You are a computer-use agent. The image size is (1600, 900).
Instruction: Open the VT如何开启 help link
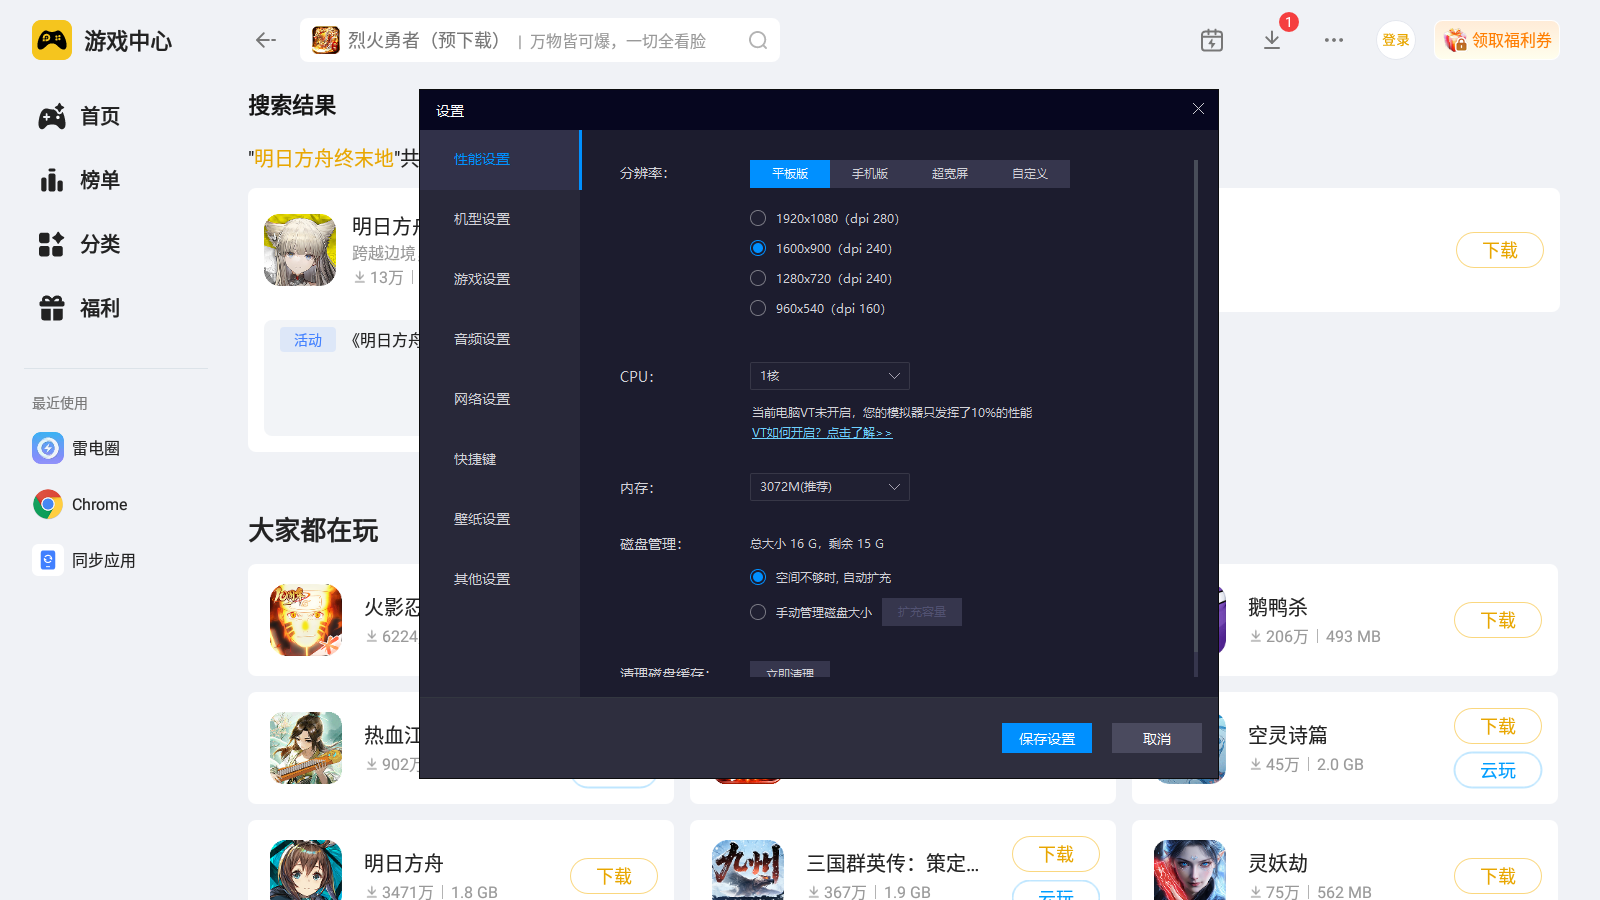coord(822,433)
